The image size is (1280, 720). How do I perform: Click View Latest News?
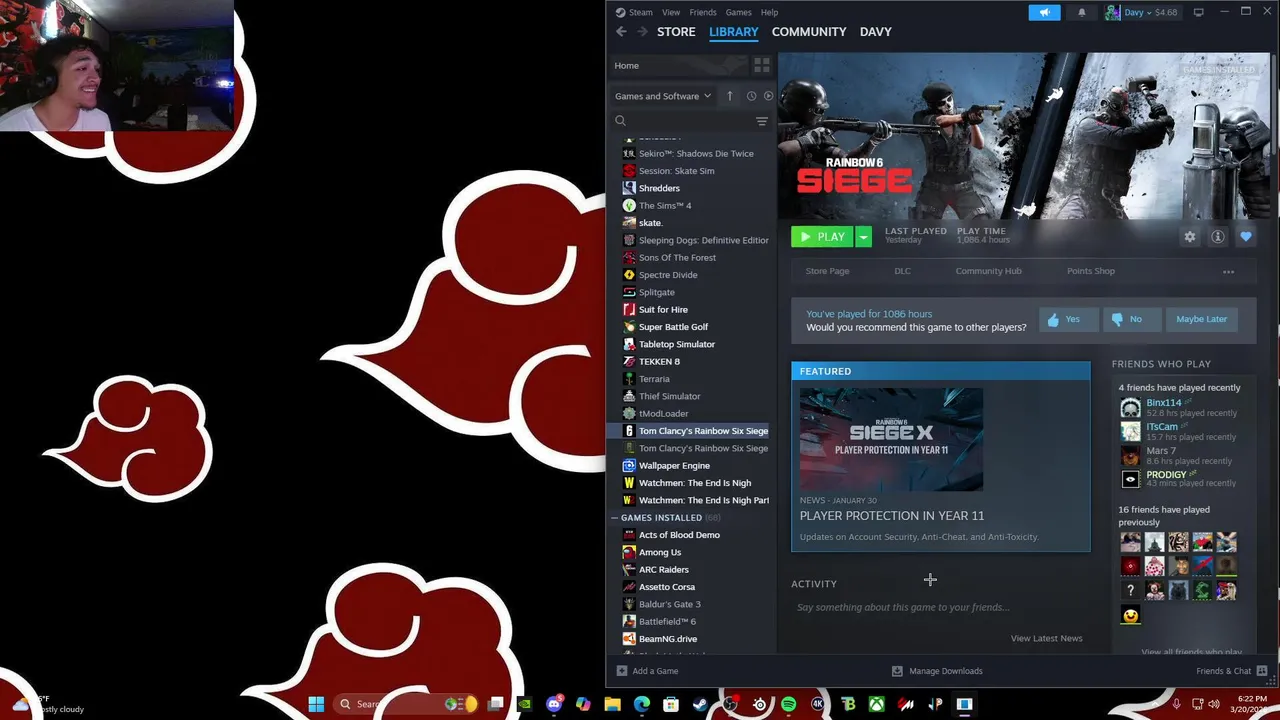1046,638
